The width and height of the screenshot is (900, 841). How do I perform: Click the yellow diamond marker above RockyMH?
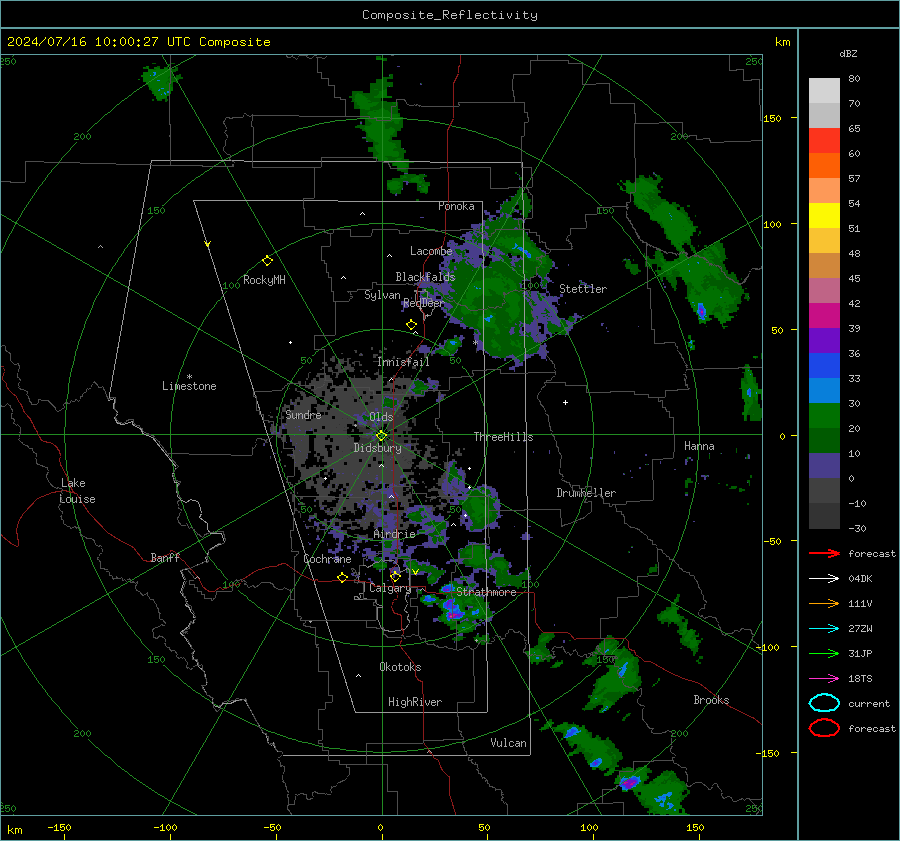(267, 261)
